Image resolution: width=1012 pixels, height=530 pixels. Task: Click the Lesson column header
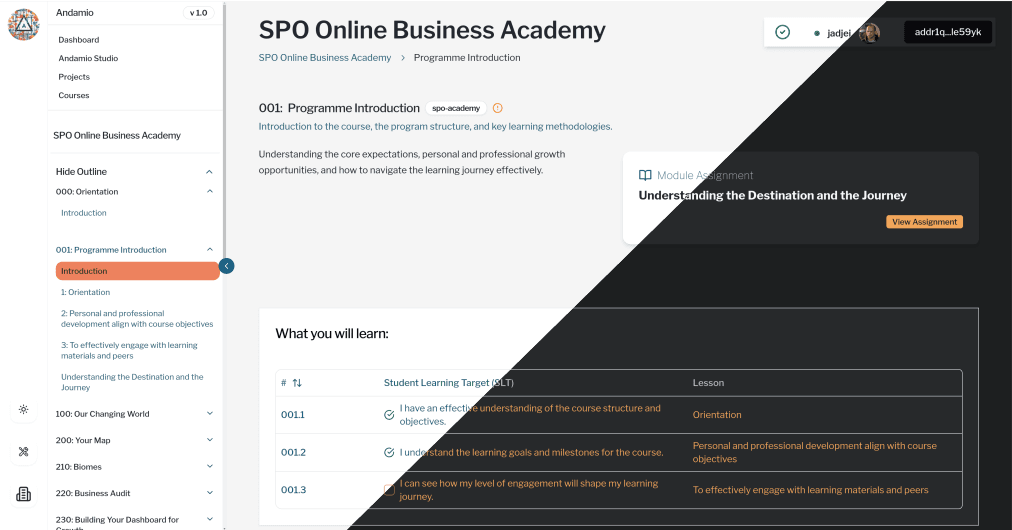click(x=708, y=383)
